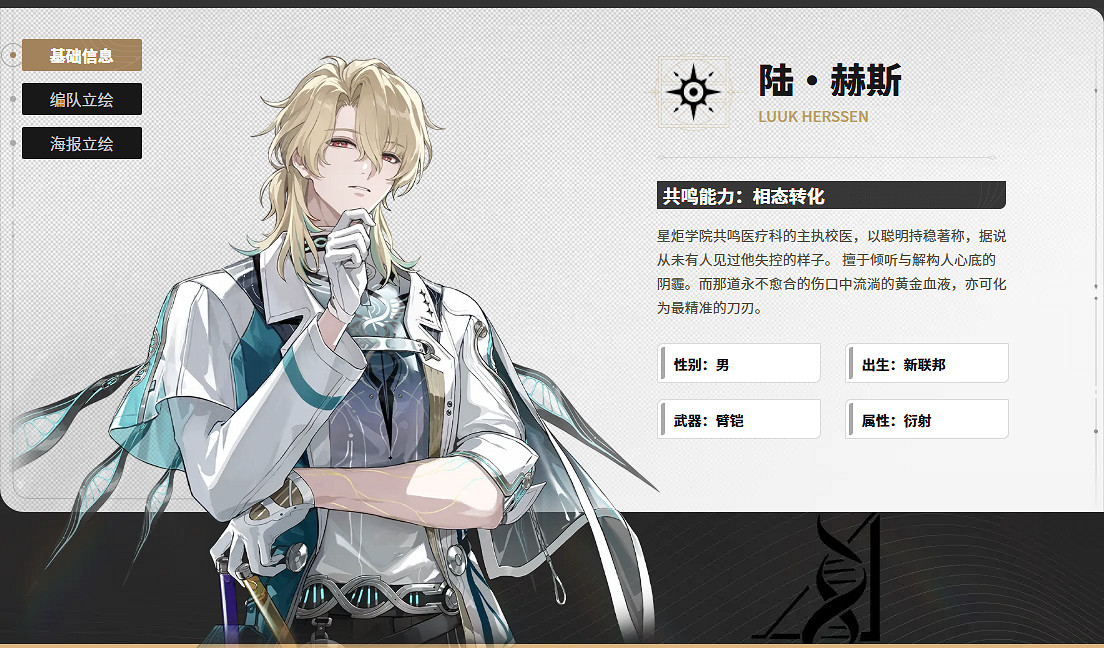Click the 共鸣能力:相态转化 header bar

[x=831, y=195]
